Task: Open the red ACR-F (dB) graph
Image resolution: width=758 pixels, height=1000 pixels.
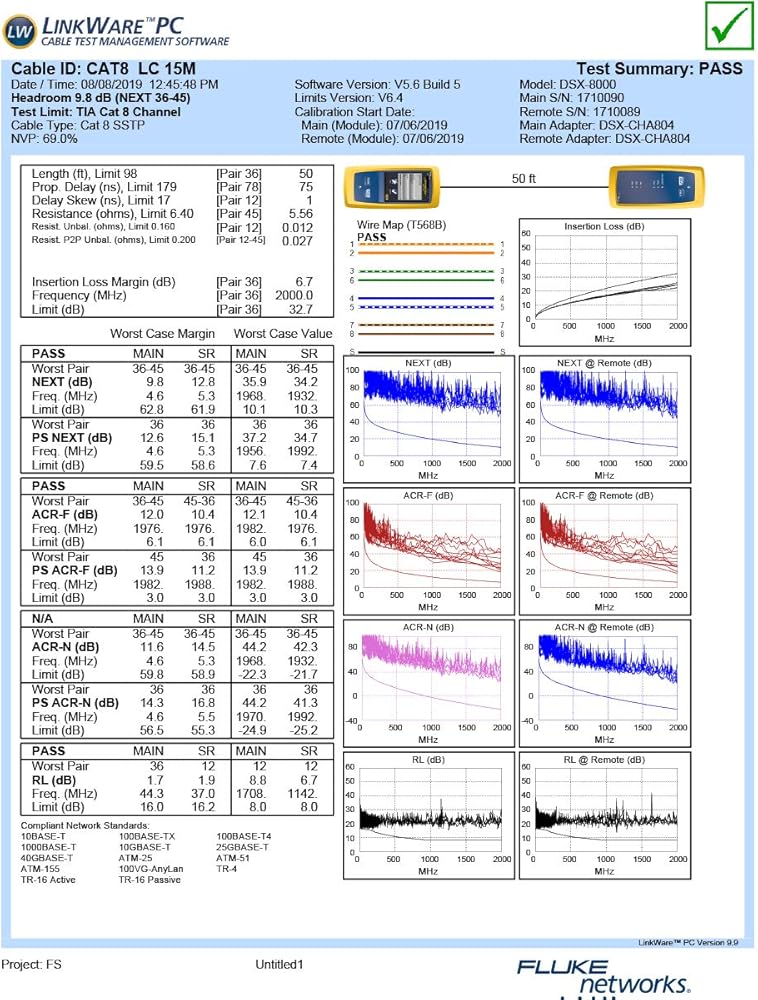Action: pyautogui.click(x=428, y=545)
